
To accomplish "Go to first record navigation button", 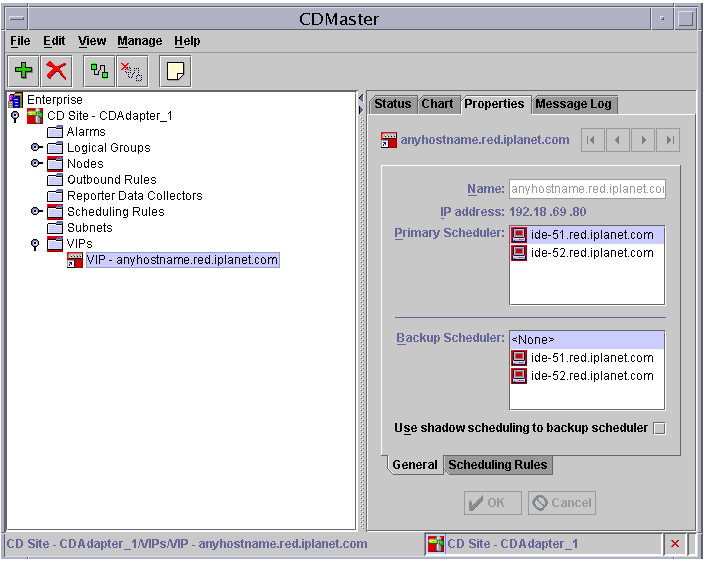I will pos(592,140).
